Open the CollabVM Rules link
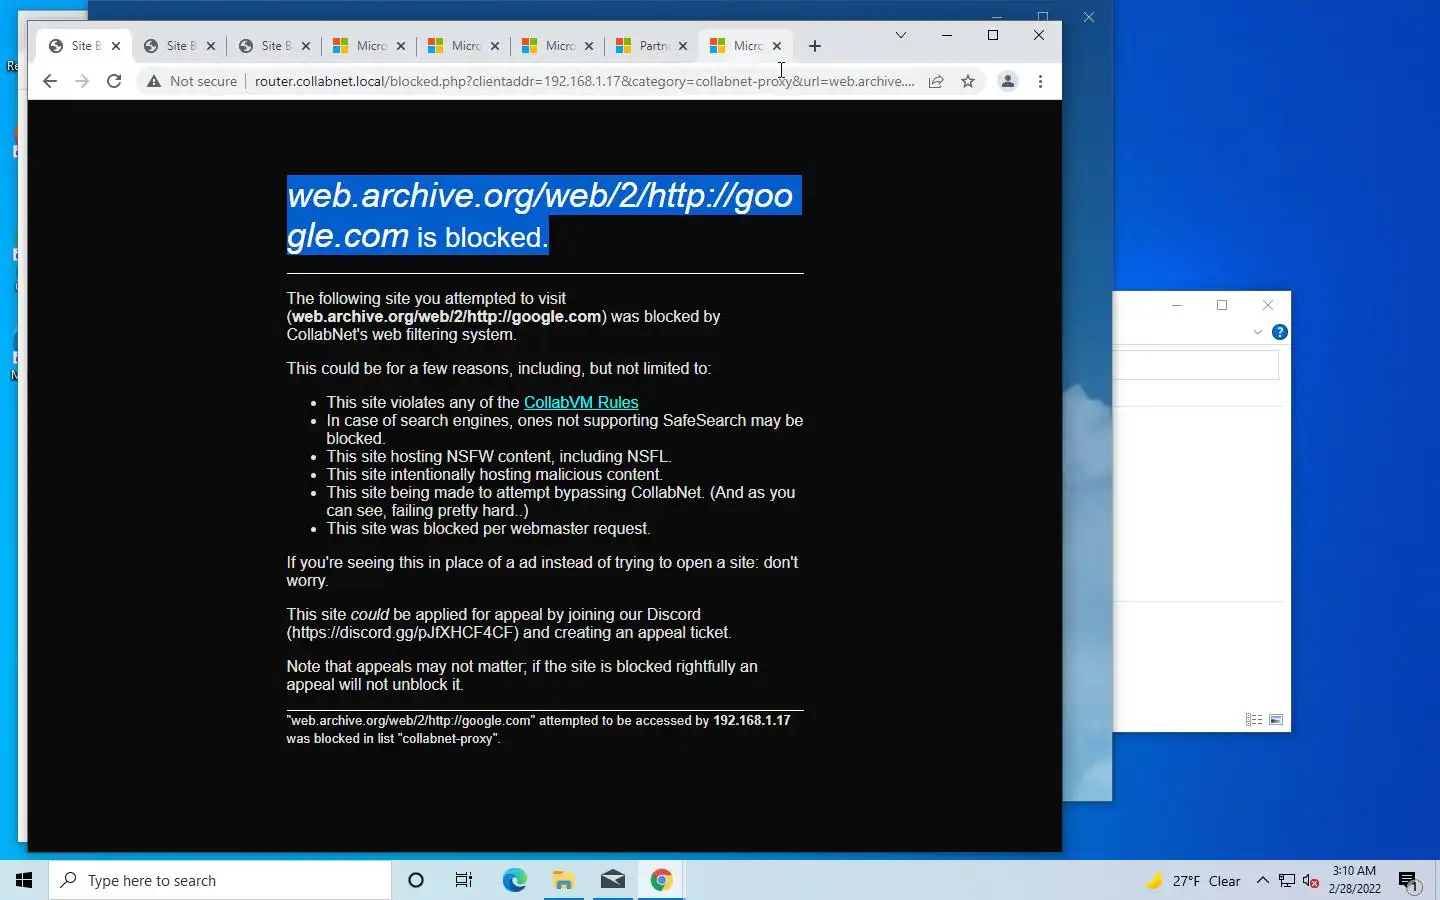This screenshot has width=1440, height=900. point(581,402)
